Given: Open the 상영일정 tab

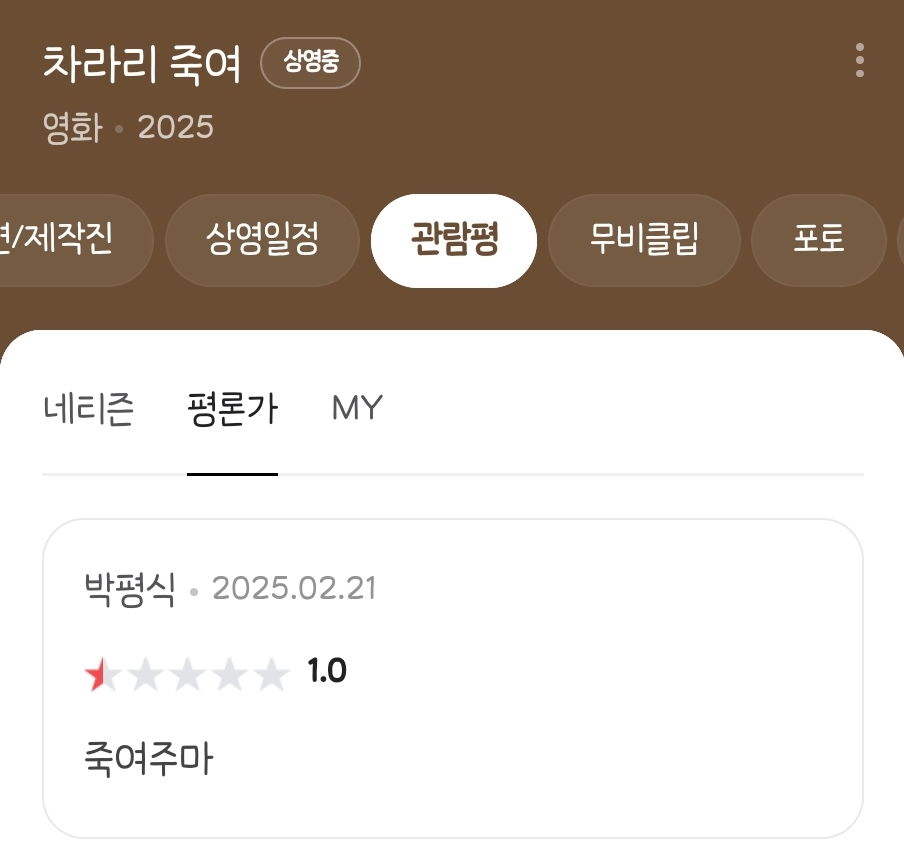Looking at the screenshot, I should tap(262, 239).
